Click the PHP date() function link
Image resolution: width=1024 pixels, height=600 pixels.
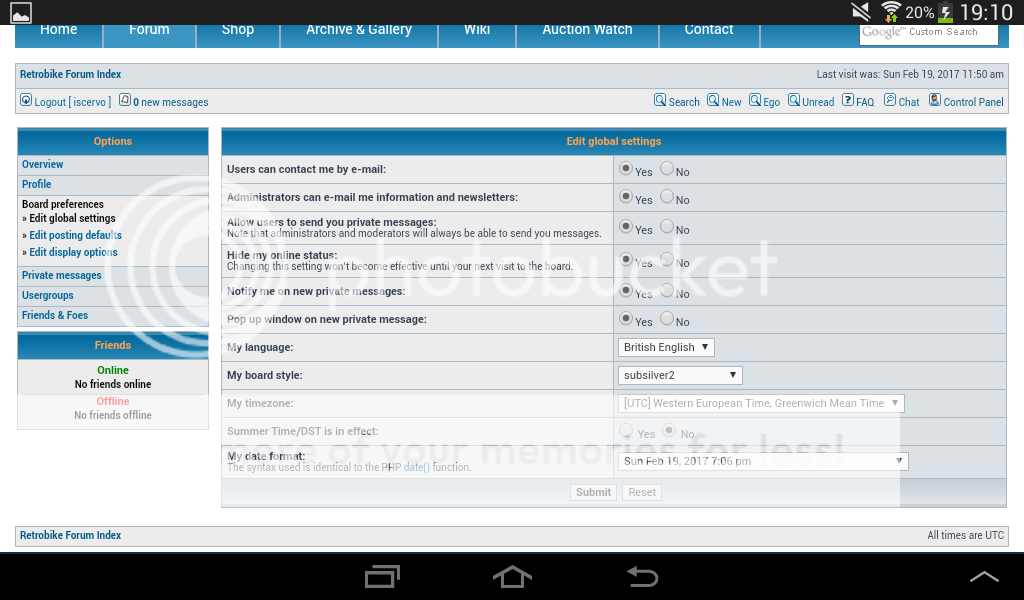point(417,467)
